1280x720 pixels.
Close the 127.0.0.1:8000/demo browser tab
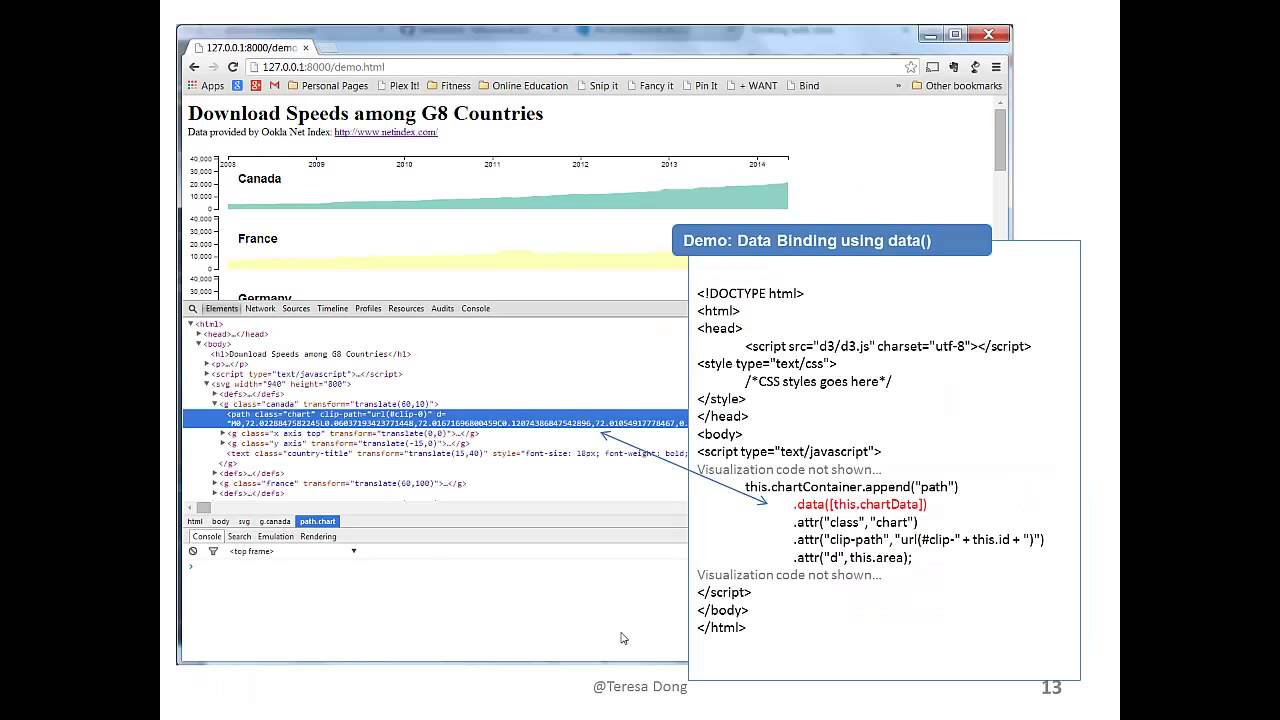(x=306, y=48)
